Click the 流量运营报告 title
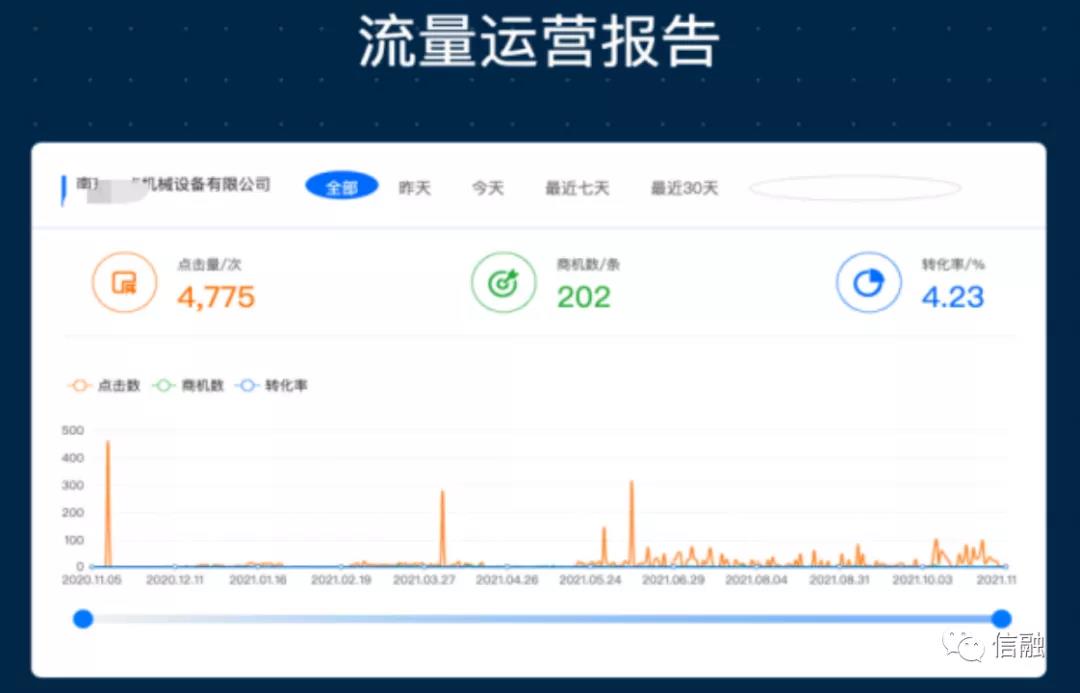 (539, 41)
